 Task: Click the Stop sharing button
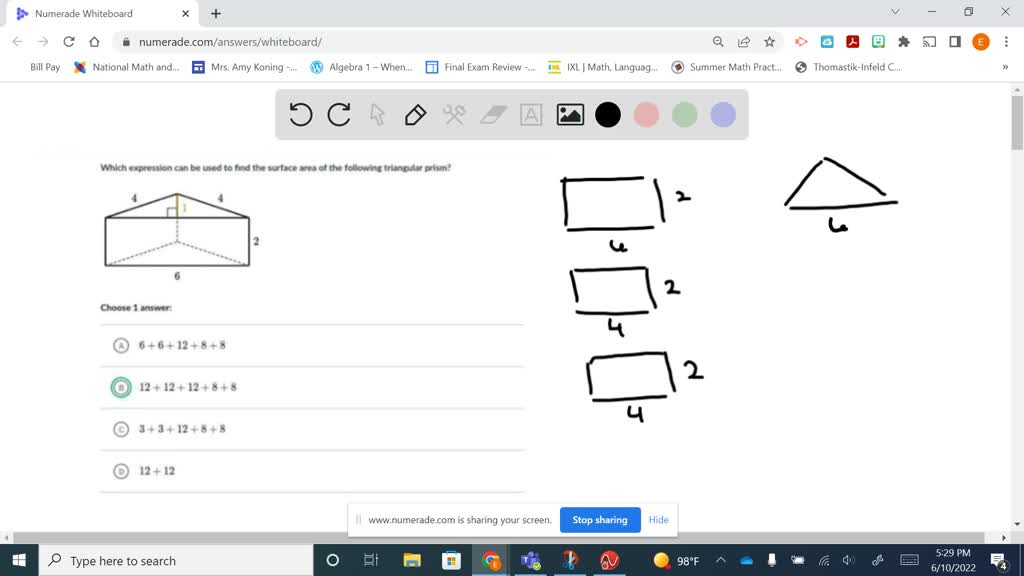(600, 519)
